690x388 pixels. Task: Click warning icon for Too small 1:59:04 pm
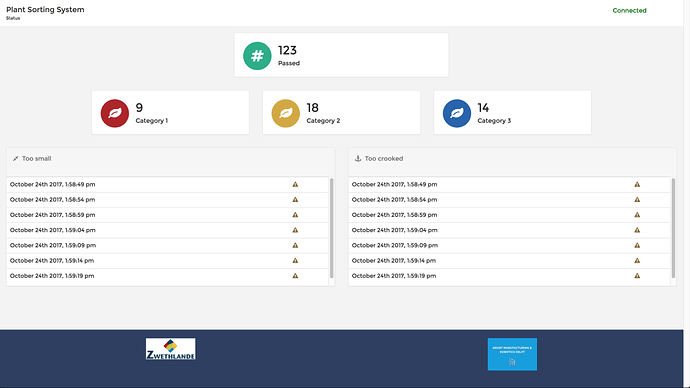(295, 230)
